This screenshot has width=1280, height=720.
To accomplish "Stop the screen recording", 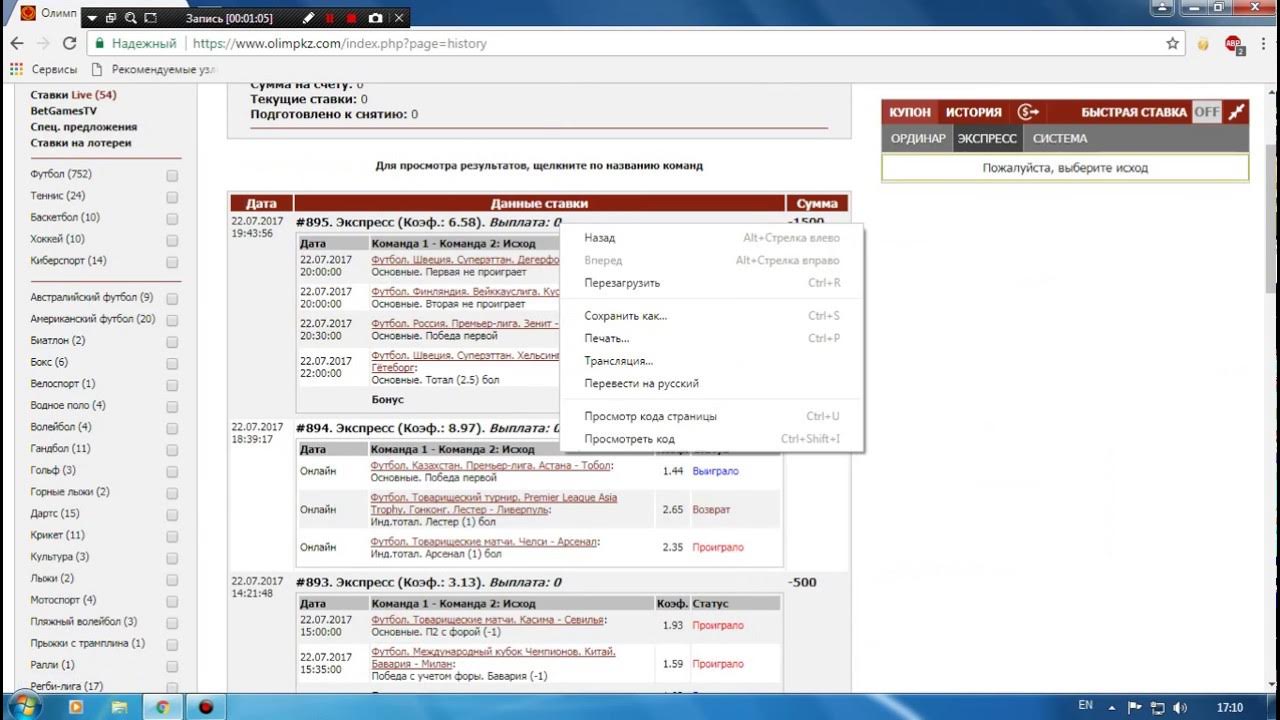I will pyautogui.click(x=351, y=18).
